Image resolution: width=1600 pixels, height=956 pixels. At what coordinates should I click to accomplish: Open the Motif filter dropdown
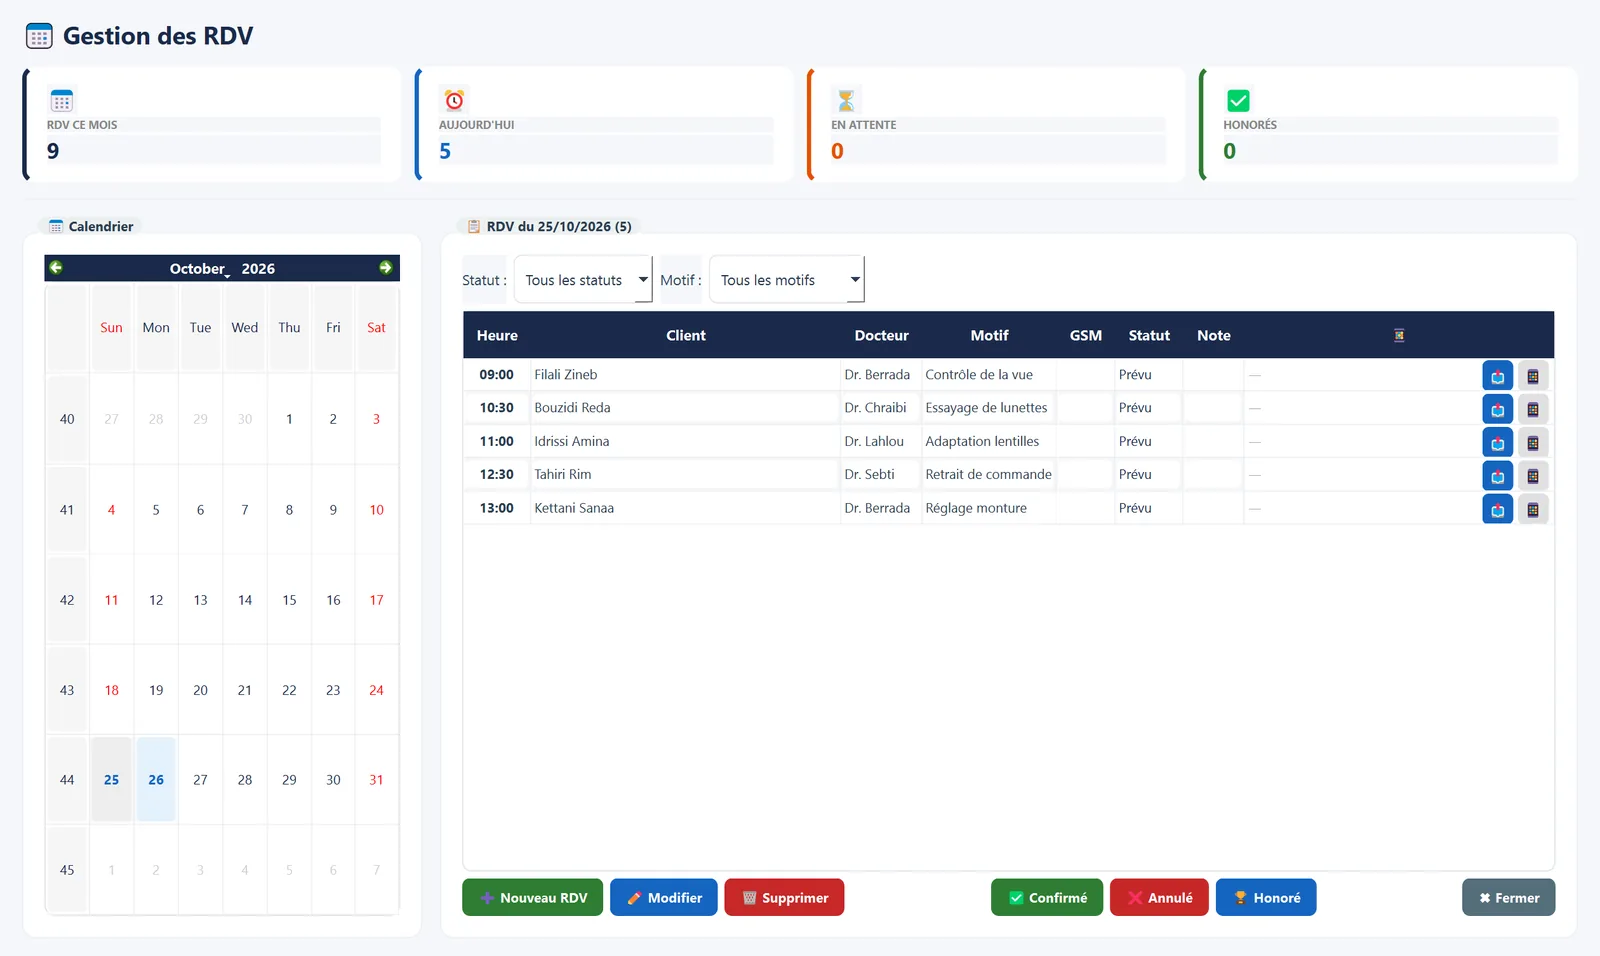pos(787,280)
